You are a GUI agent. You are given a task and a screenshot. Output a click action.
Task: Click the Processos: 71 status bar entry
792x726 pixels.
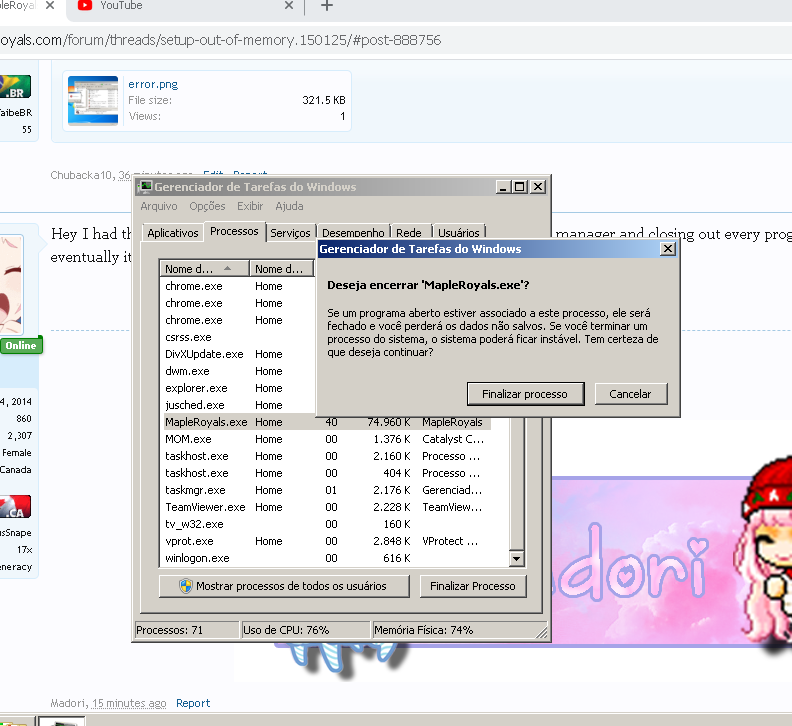click(x=186, y=630)
